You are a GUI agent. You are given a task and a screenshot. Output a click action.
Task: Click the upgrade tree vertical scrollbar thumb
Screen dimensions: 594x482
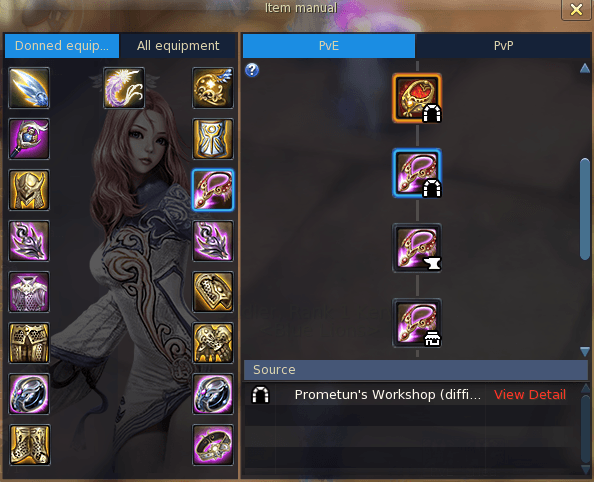(x=585, y=209)
